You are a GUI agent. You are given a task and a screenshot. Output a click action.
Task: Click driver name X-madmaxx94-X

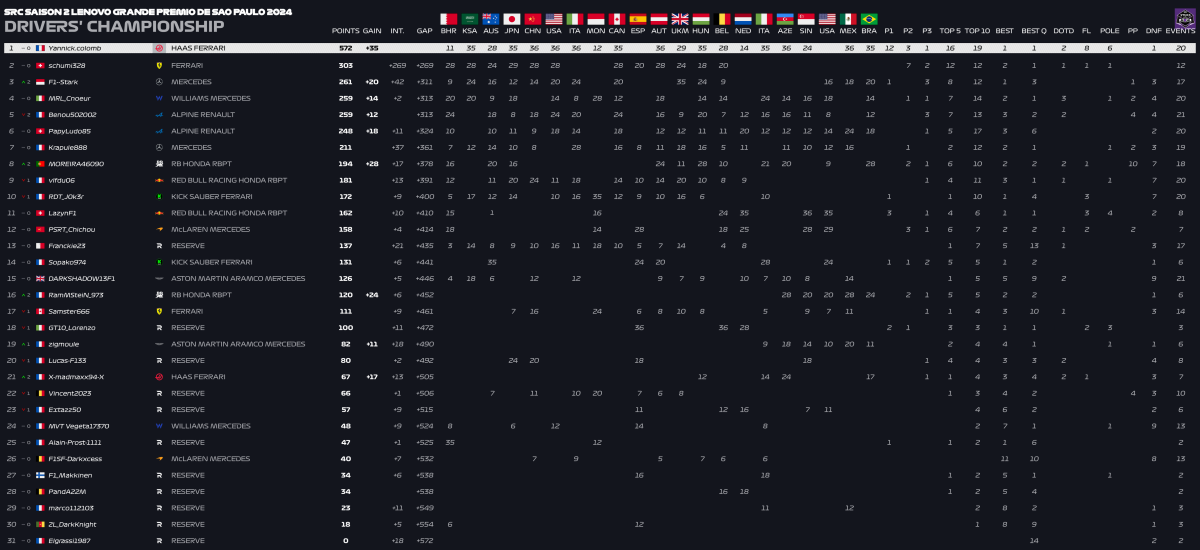[76, 376]
